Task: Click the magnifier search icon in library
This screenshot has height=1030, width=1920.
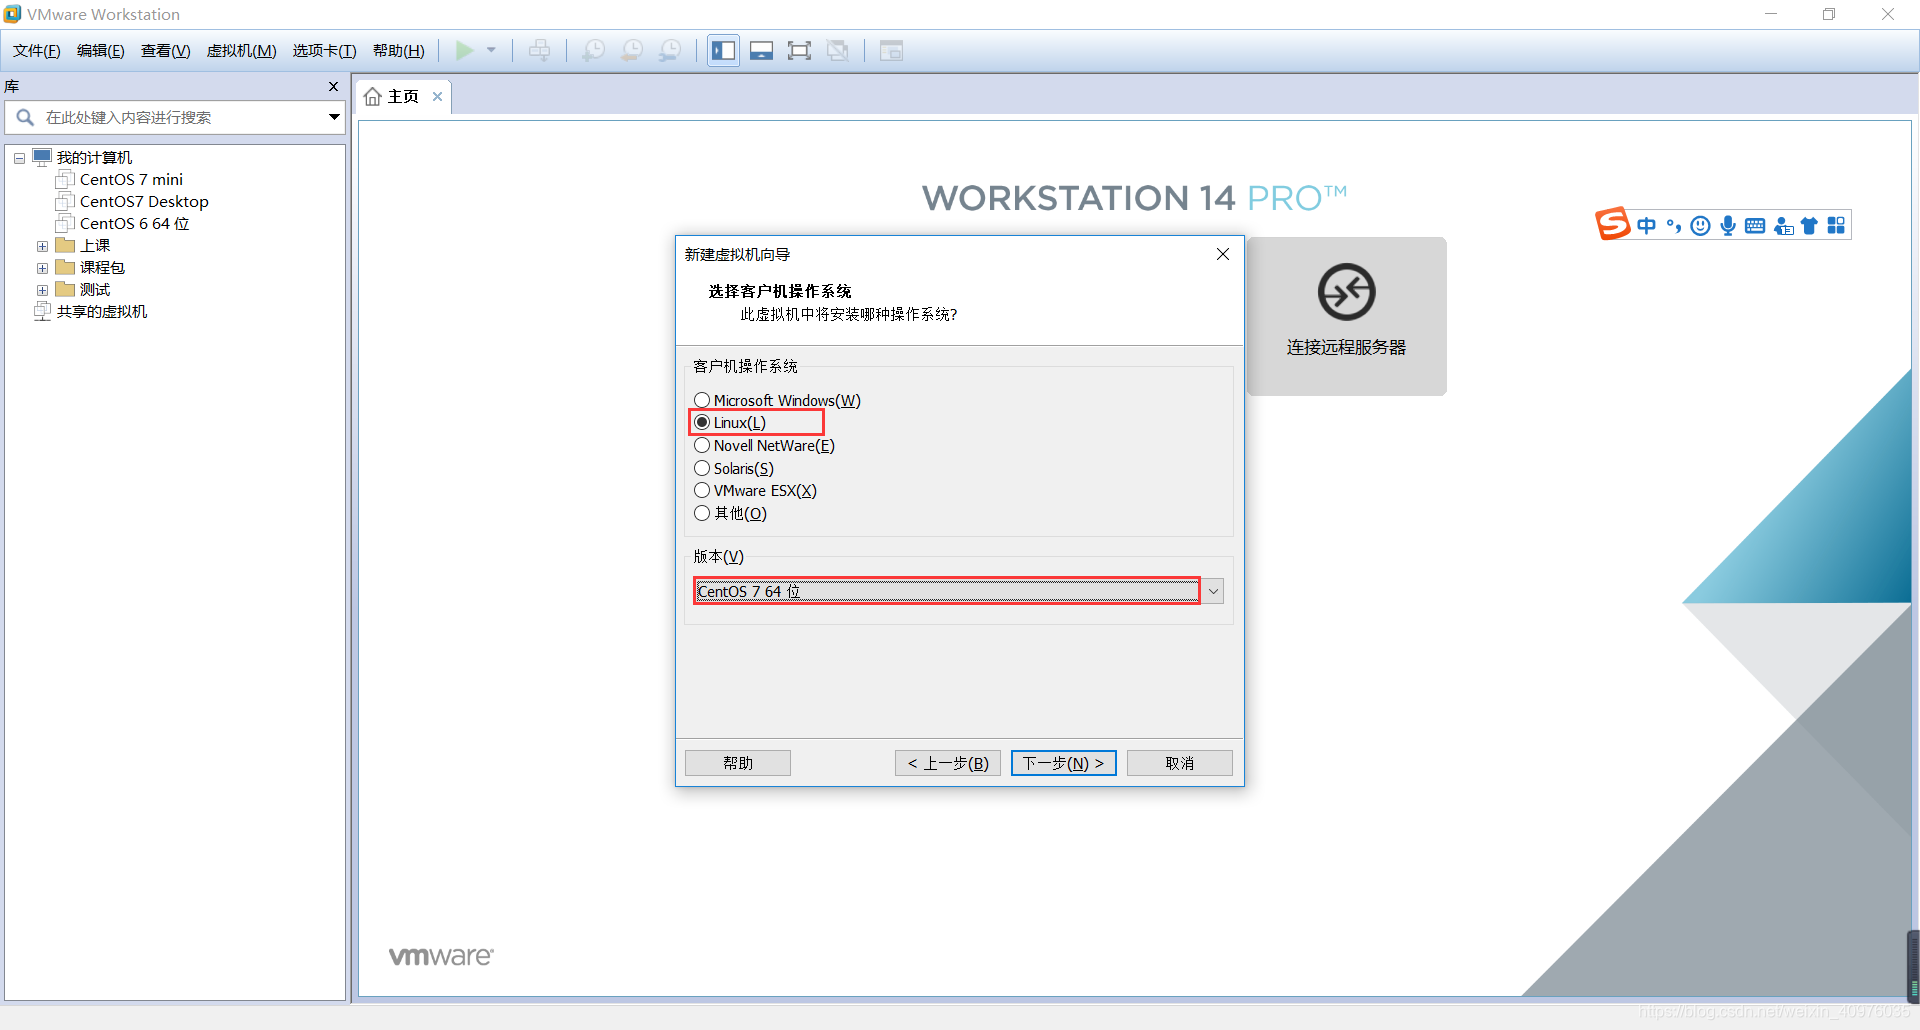Action: coord(25,118)
